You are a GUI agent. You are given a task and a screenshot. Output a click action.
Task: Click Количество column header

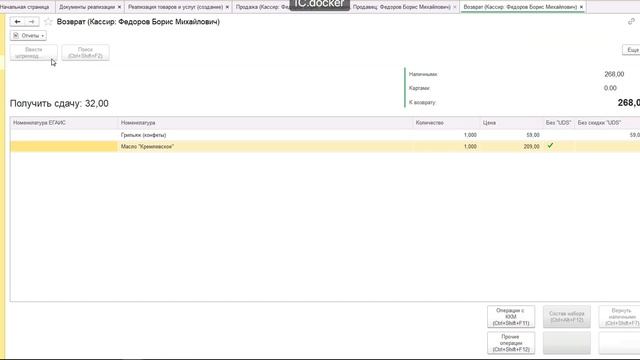point(446,123)
